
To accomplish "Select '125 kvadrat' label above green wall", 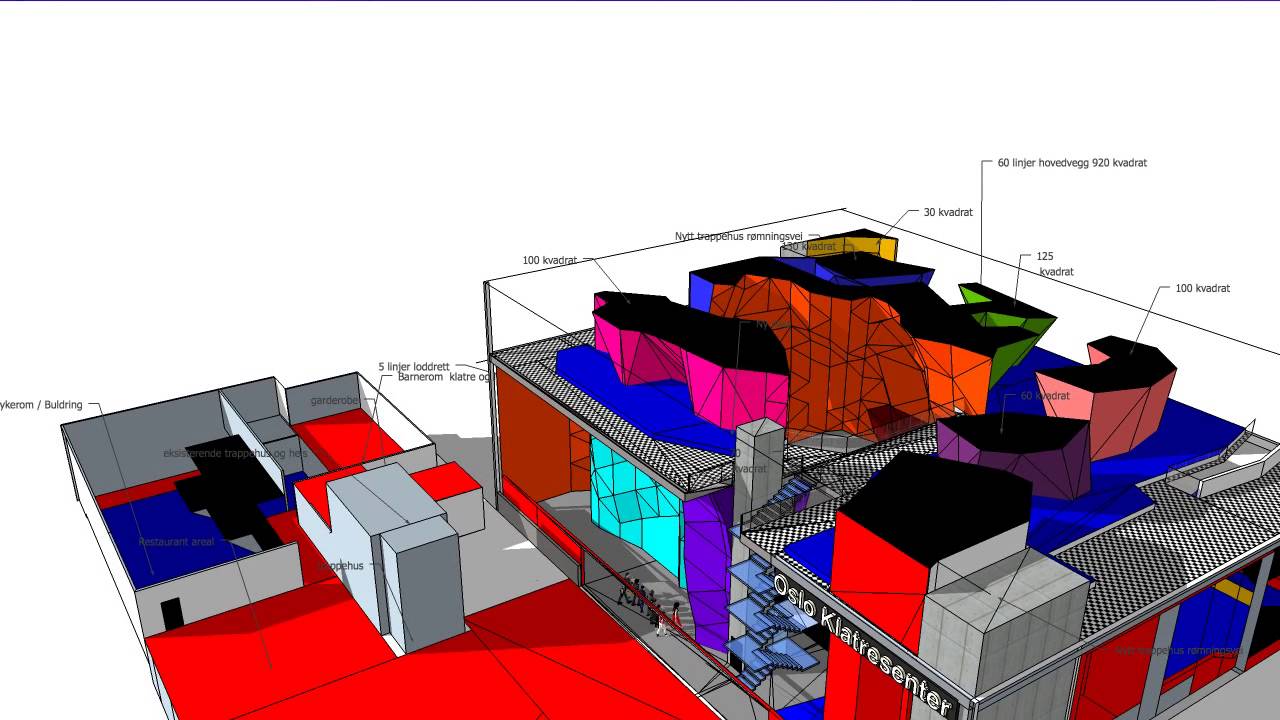I will [1054, 264].
